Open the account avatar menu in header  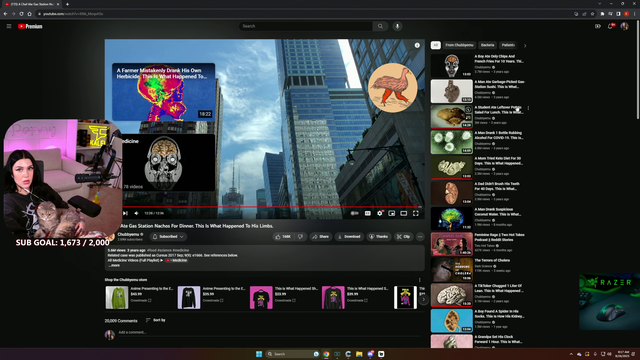pyautogui.click(x=624, y=26)
